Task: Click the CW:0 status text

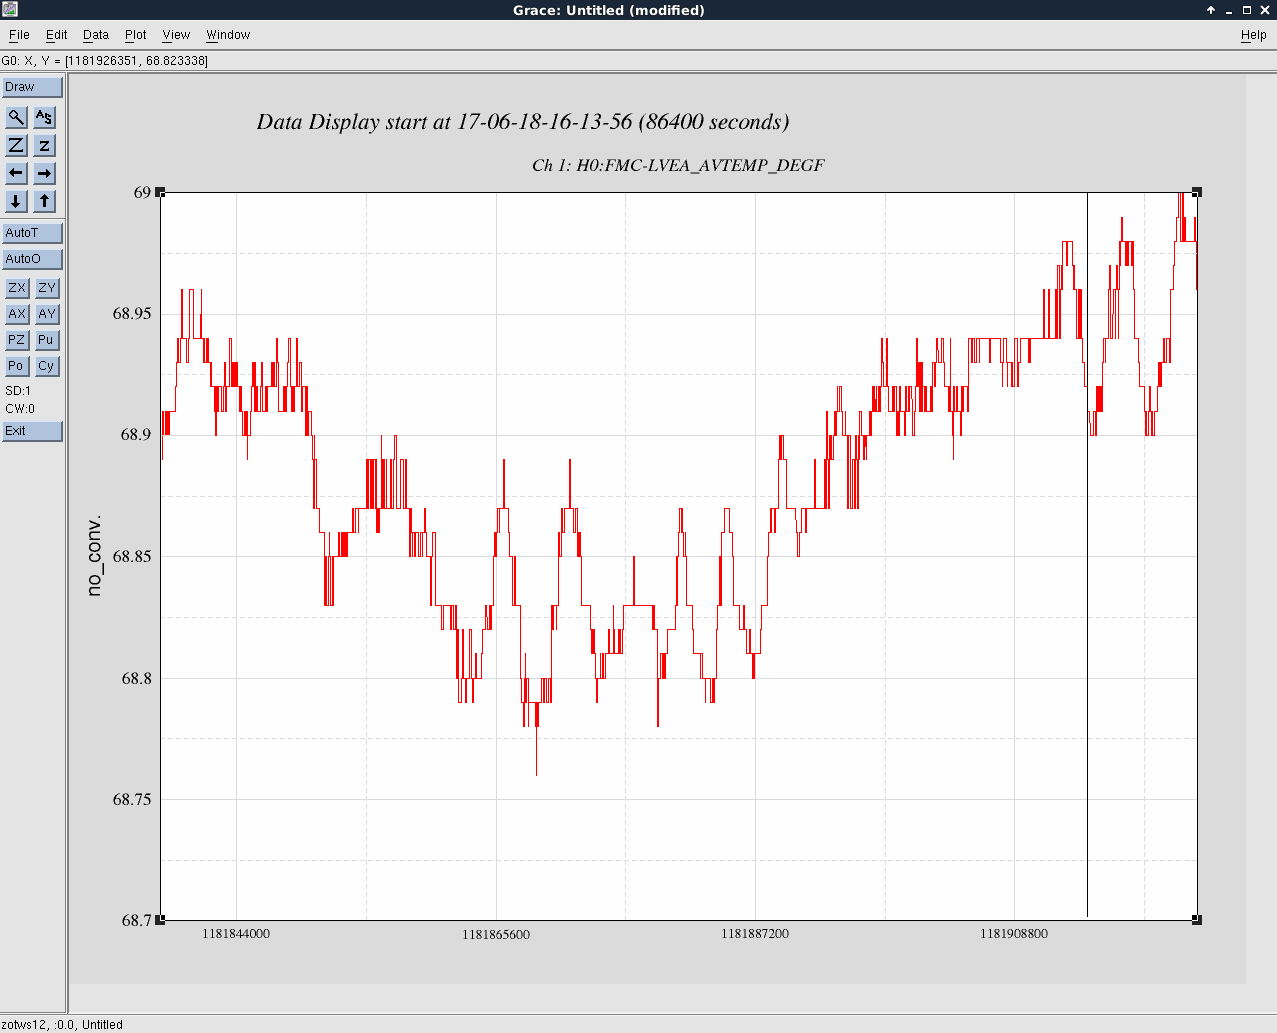Action: tap(20, 409)
